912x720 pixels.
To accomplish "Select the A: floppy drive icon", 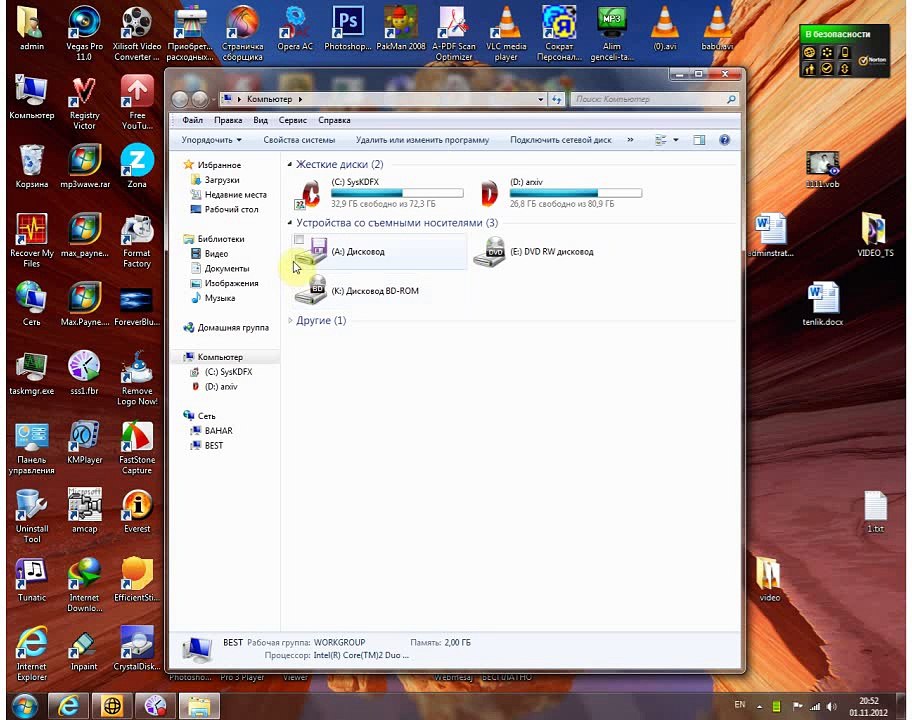I will point(311,252).
